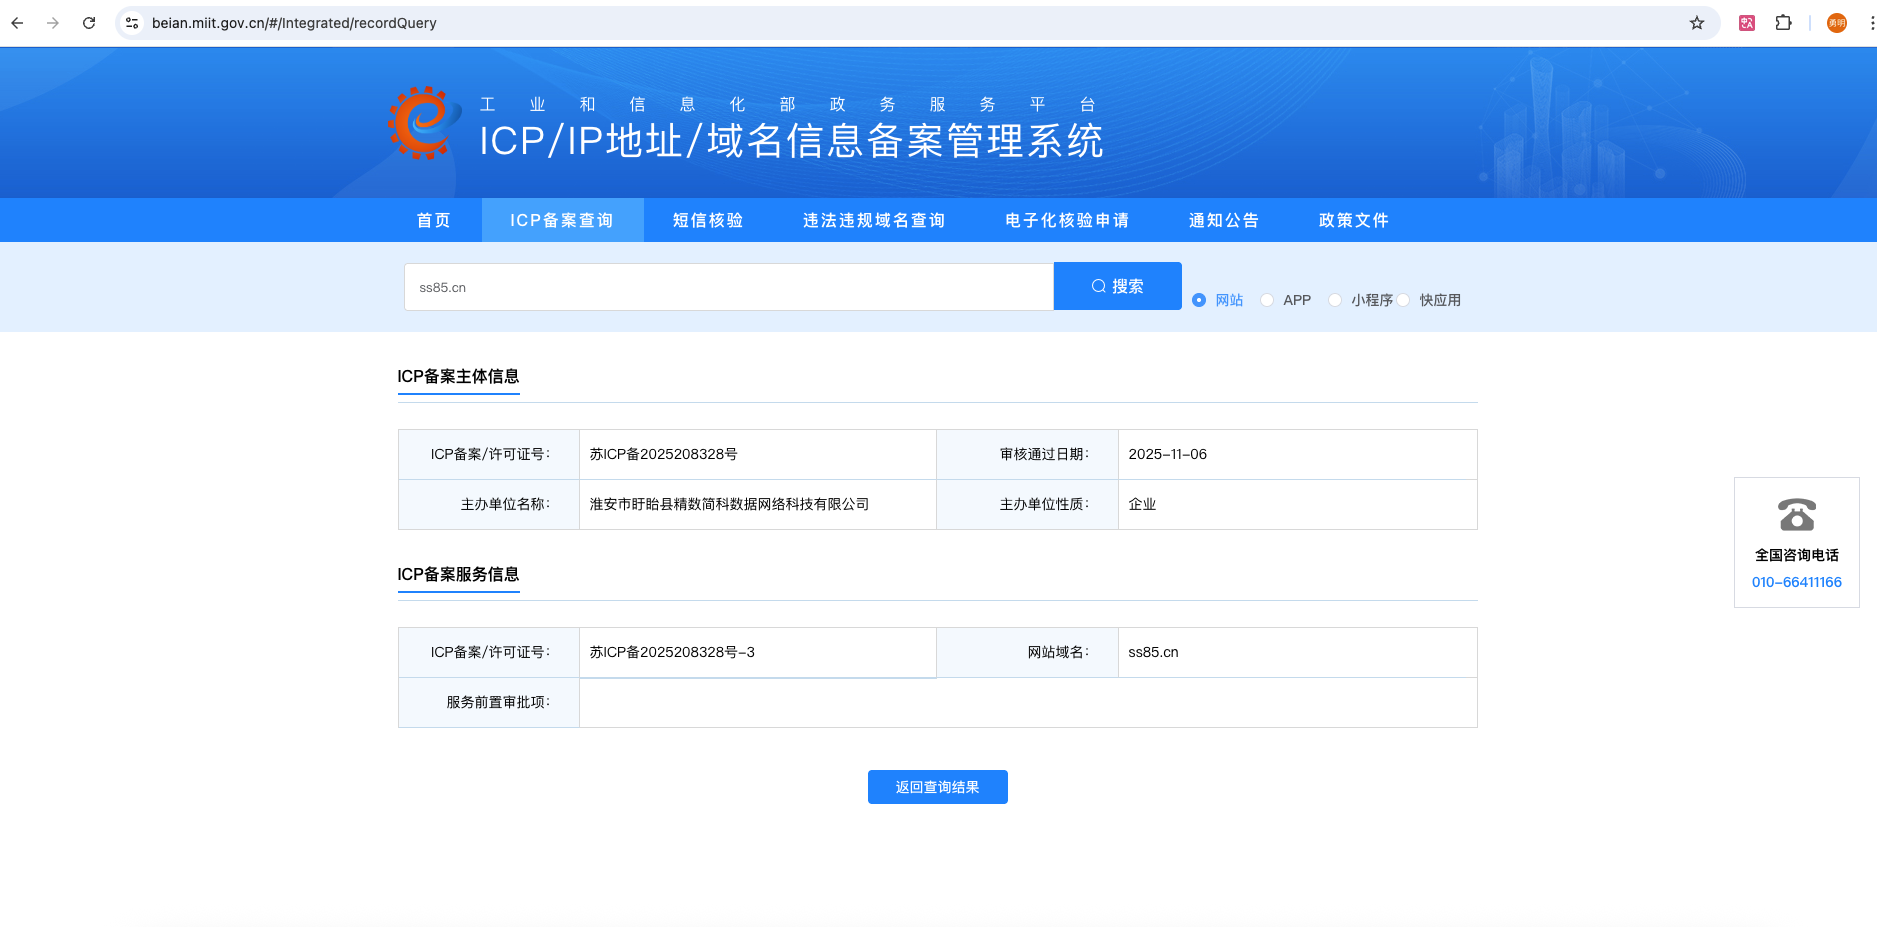Open the pink translate extension icon

pos(1747,23)
